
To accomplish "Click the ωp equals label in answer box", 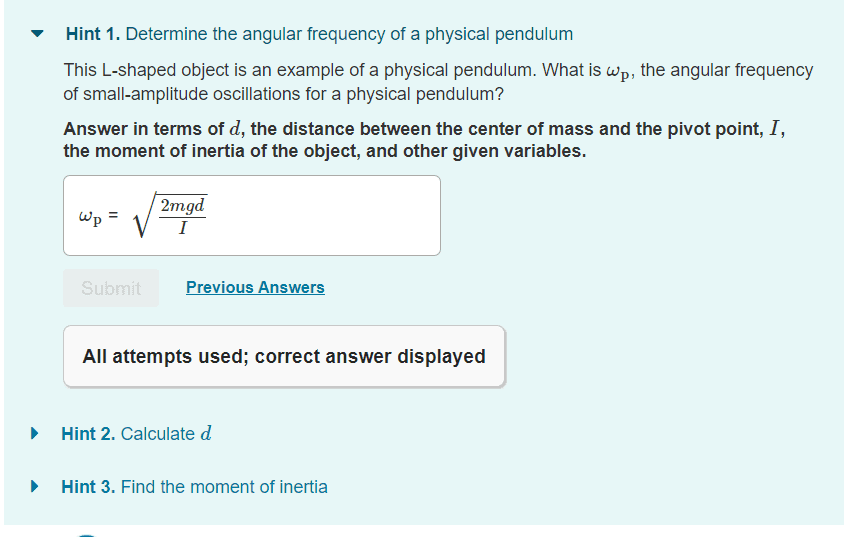I will tap(98, 216).
